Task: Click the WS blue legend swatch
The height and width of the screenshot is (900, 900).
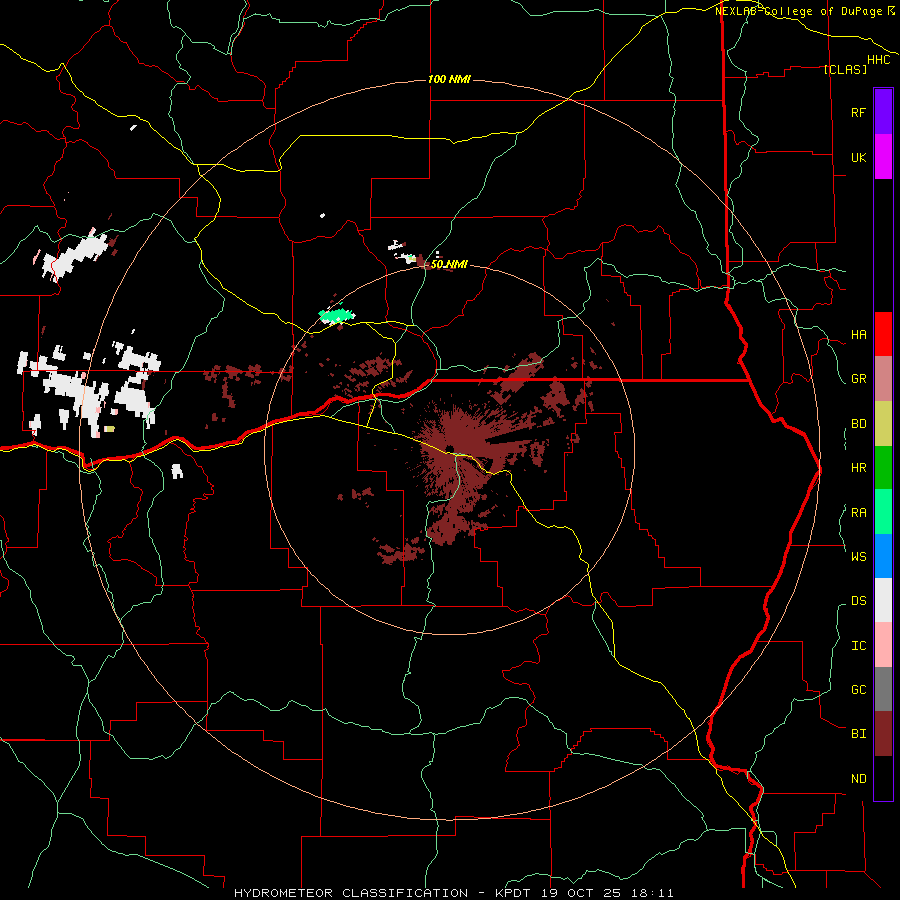Action: point(883,556)
